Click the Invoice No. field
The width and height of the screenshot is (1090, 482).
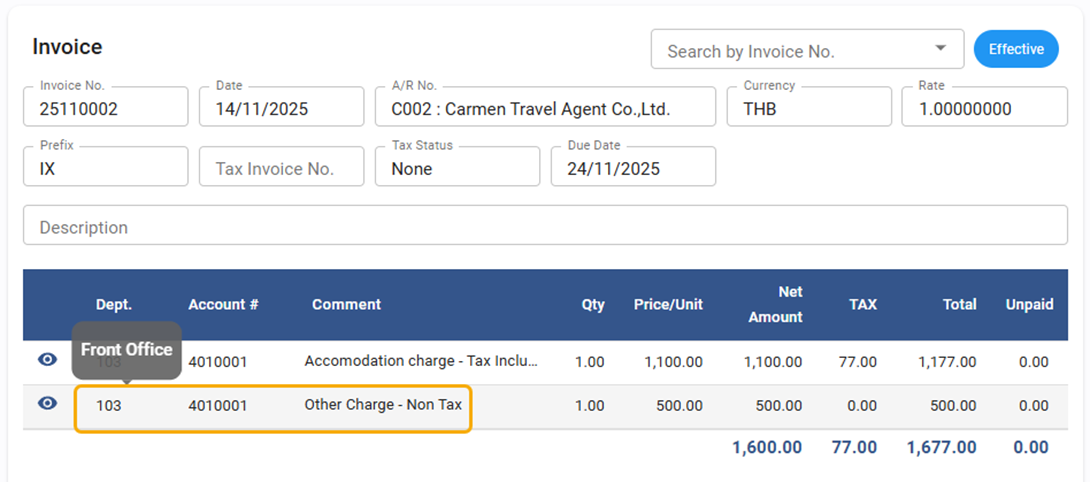[105, 108]
